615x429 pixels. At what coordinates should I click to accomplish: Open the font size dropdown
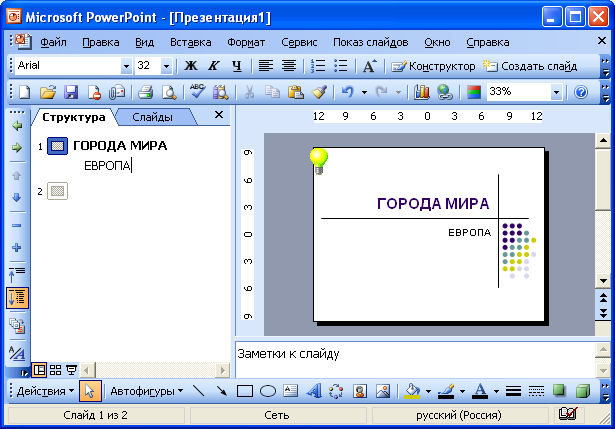click(166, 66)
